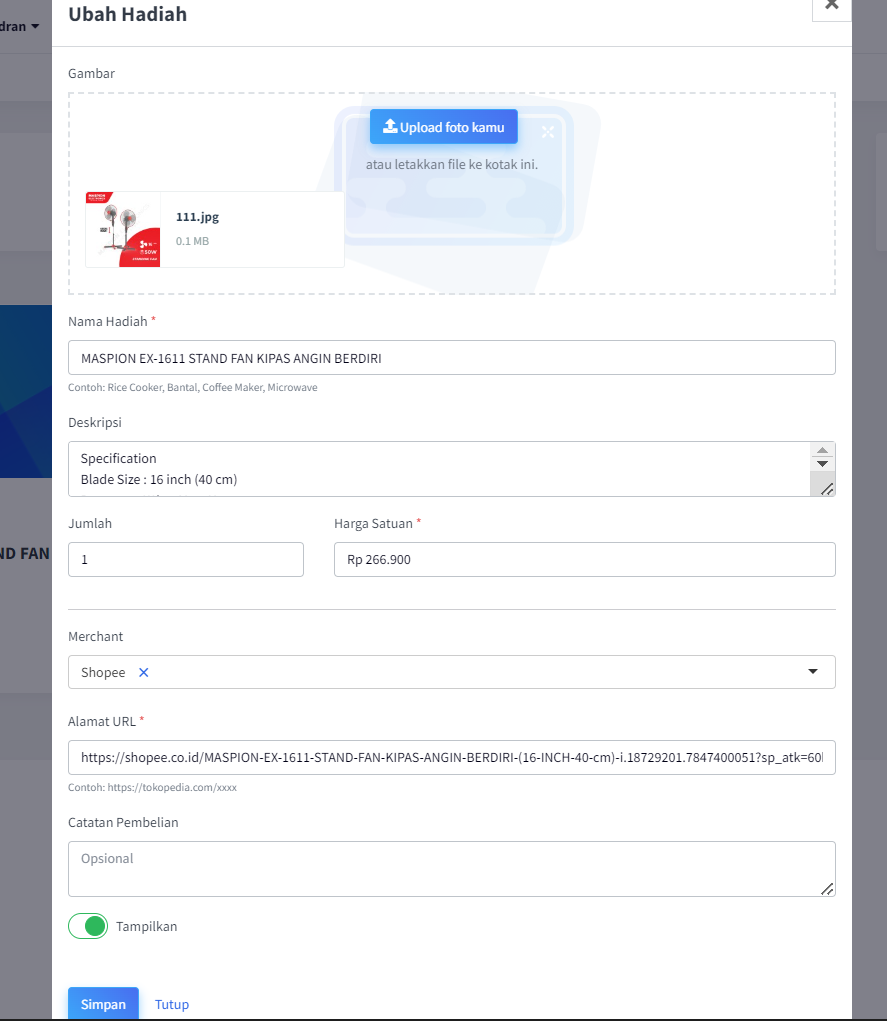Remove the Shopee merchant selection
The width and height of the screenshot is (887, 1021).
[144, 673]
